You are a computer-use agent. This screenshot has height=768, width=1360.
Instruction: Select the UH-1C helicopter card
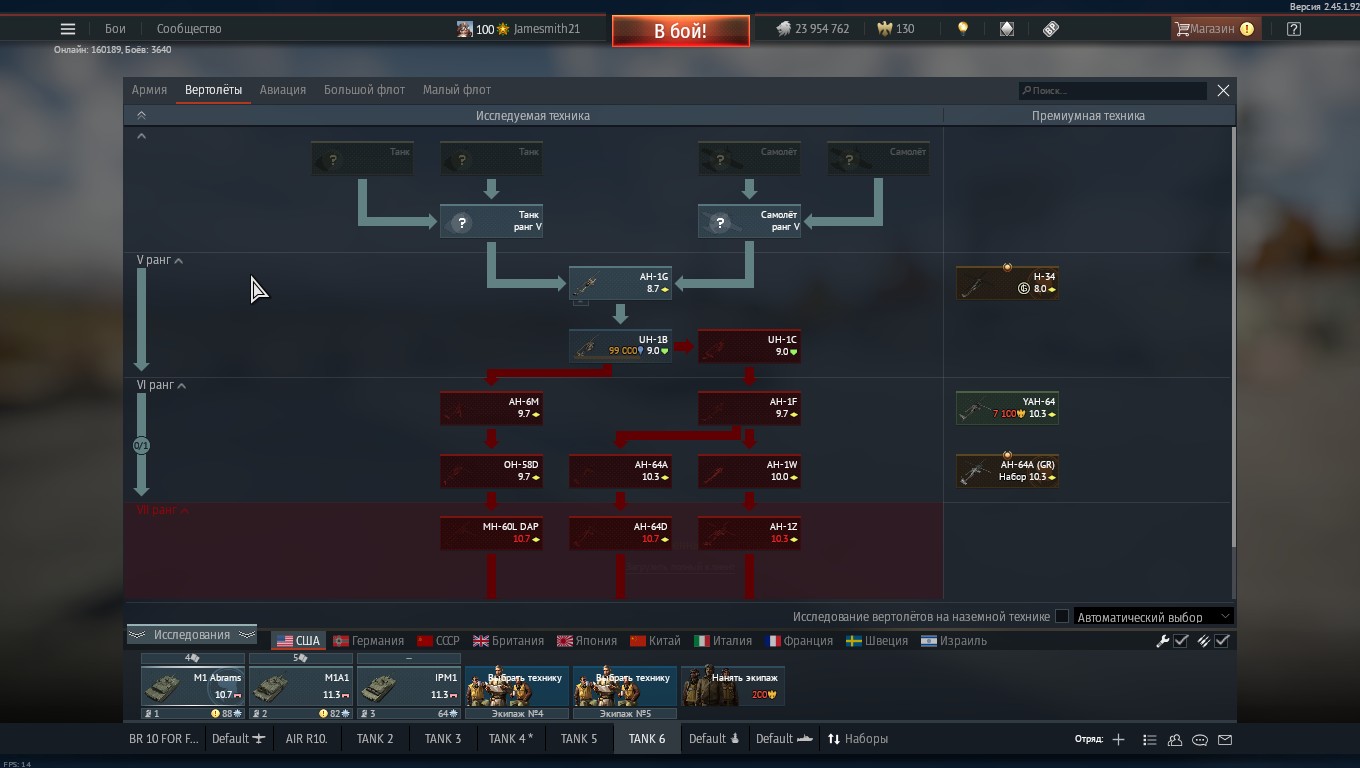749,346
